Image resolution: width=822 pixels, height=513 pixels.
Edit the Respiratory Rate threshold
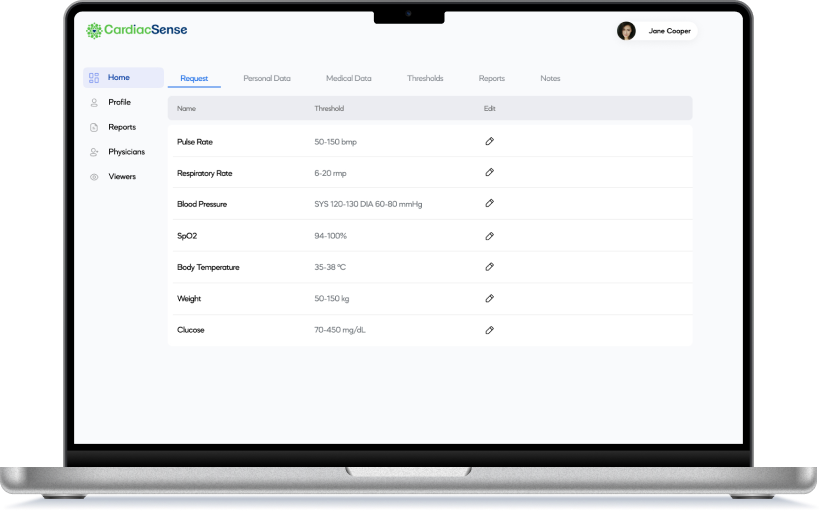(x=489, y=173)
